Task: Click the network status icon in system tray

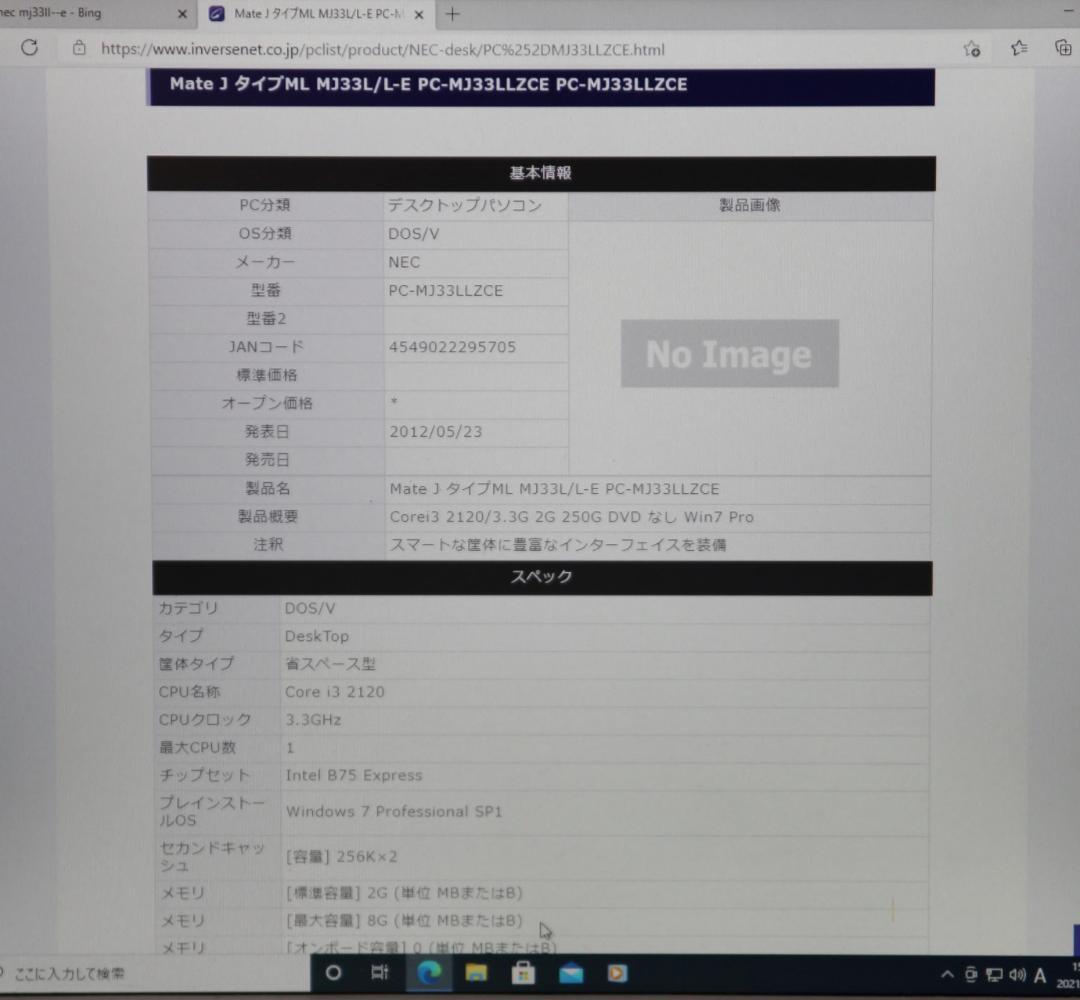Action: click(x=995, y=974)
